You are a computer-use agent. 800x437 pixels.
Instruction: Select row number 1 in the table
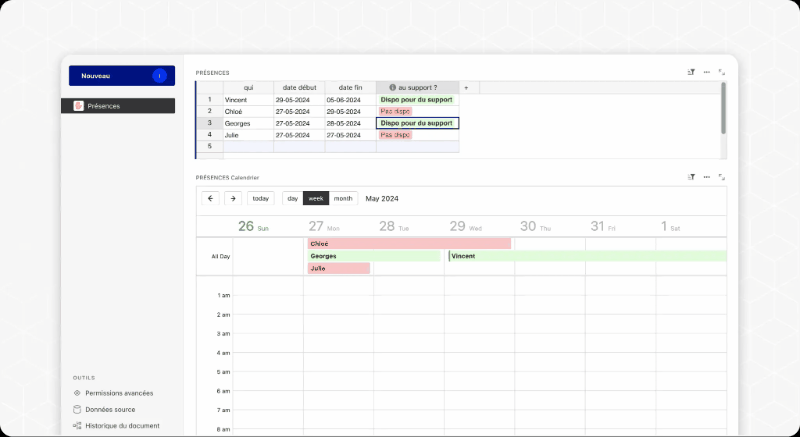coord(210,100)
